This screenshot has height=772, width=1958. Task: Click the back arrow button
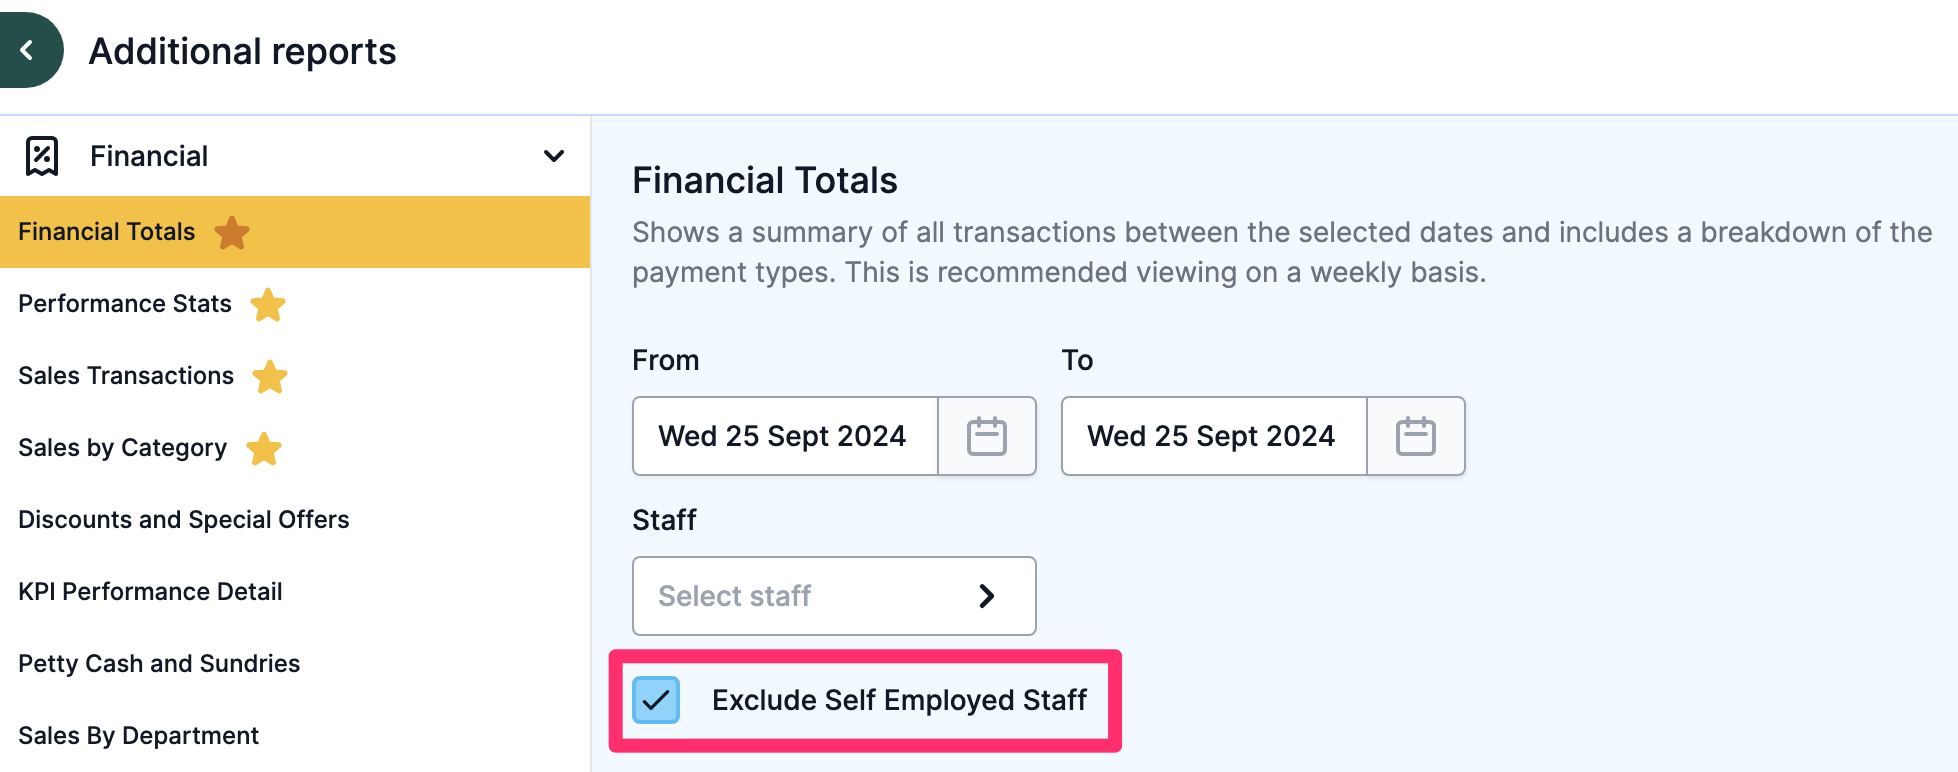click(x=28, y=50)
